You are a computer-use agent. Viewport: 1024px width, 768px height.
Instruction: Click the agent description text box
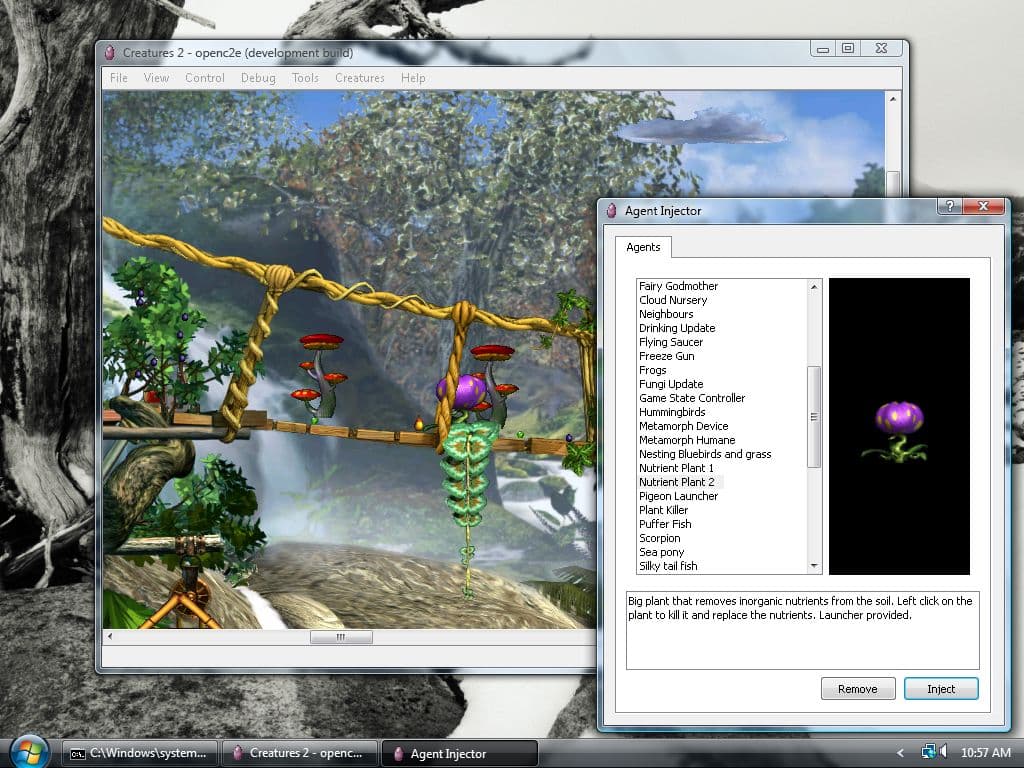click(x=802, y=630)
